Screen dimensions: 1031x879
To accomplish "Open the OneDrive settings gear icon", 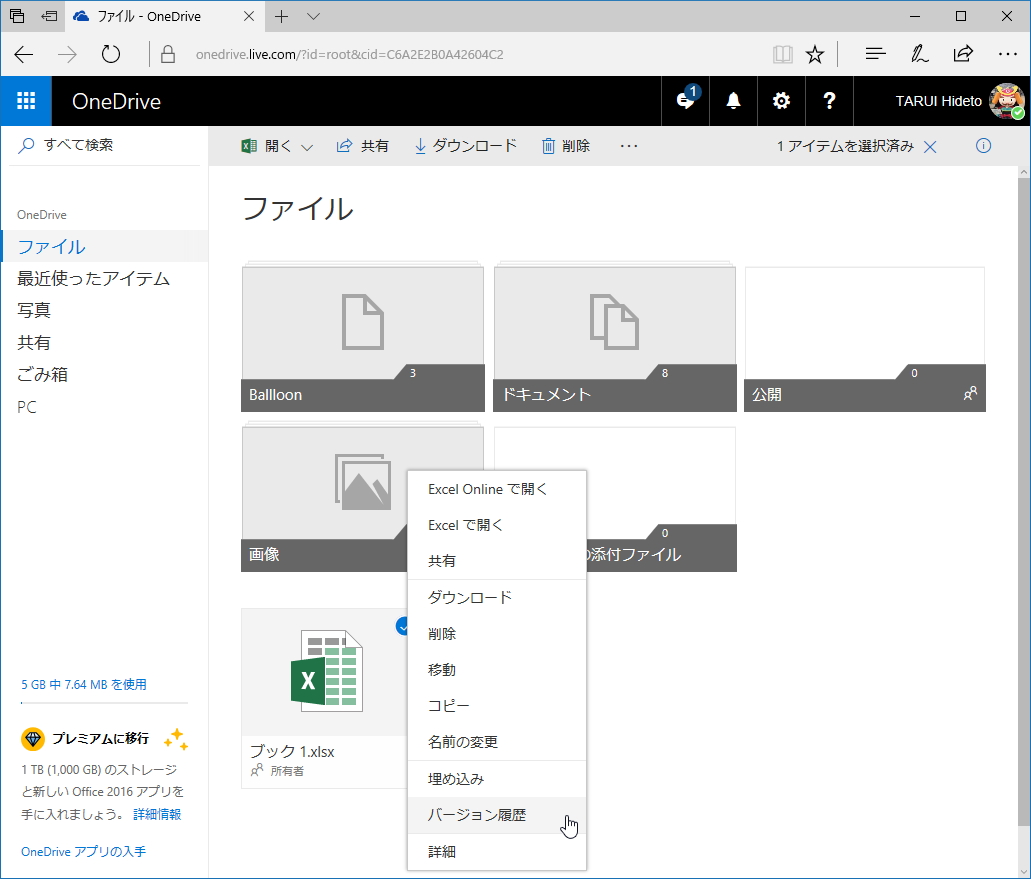I will tap(781, 101).
